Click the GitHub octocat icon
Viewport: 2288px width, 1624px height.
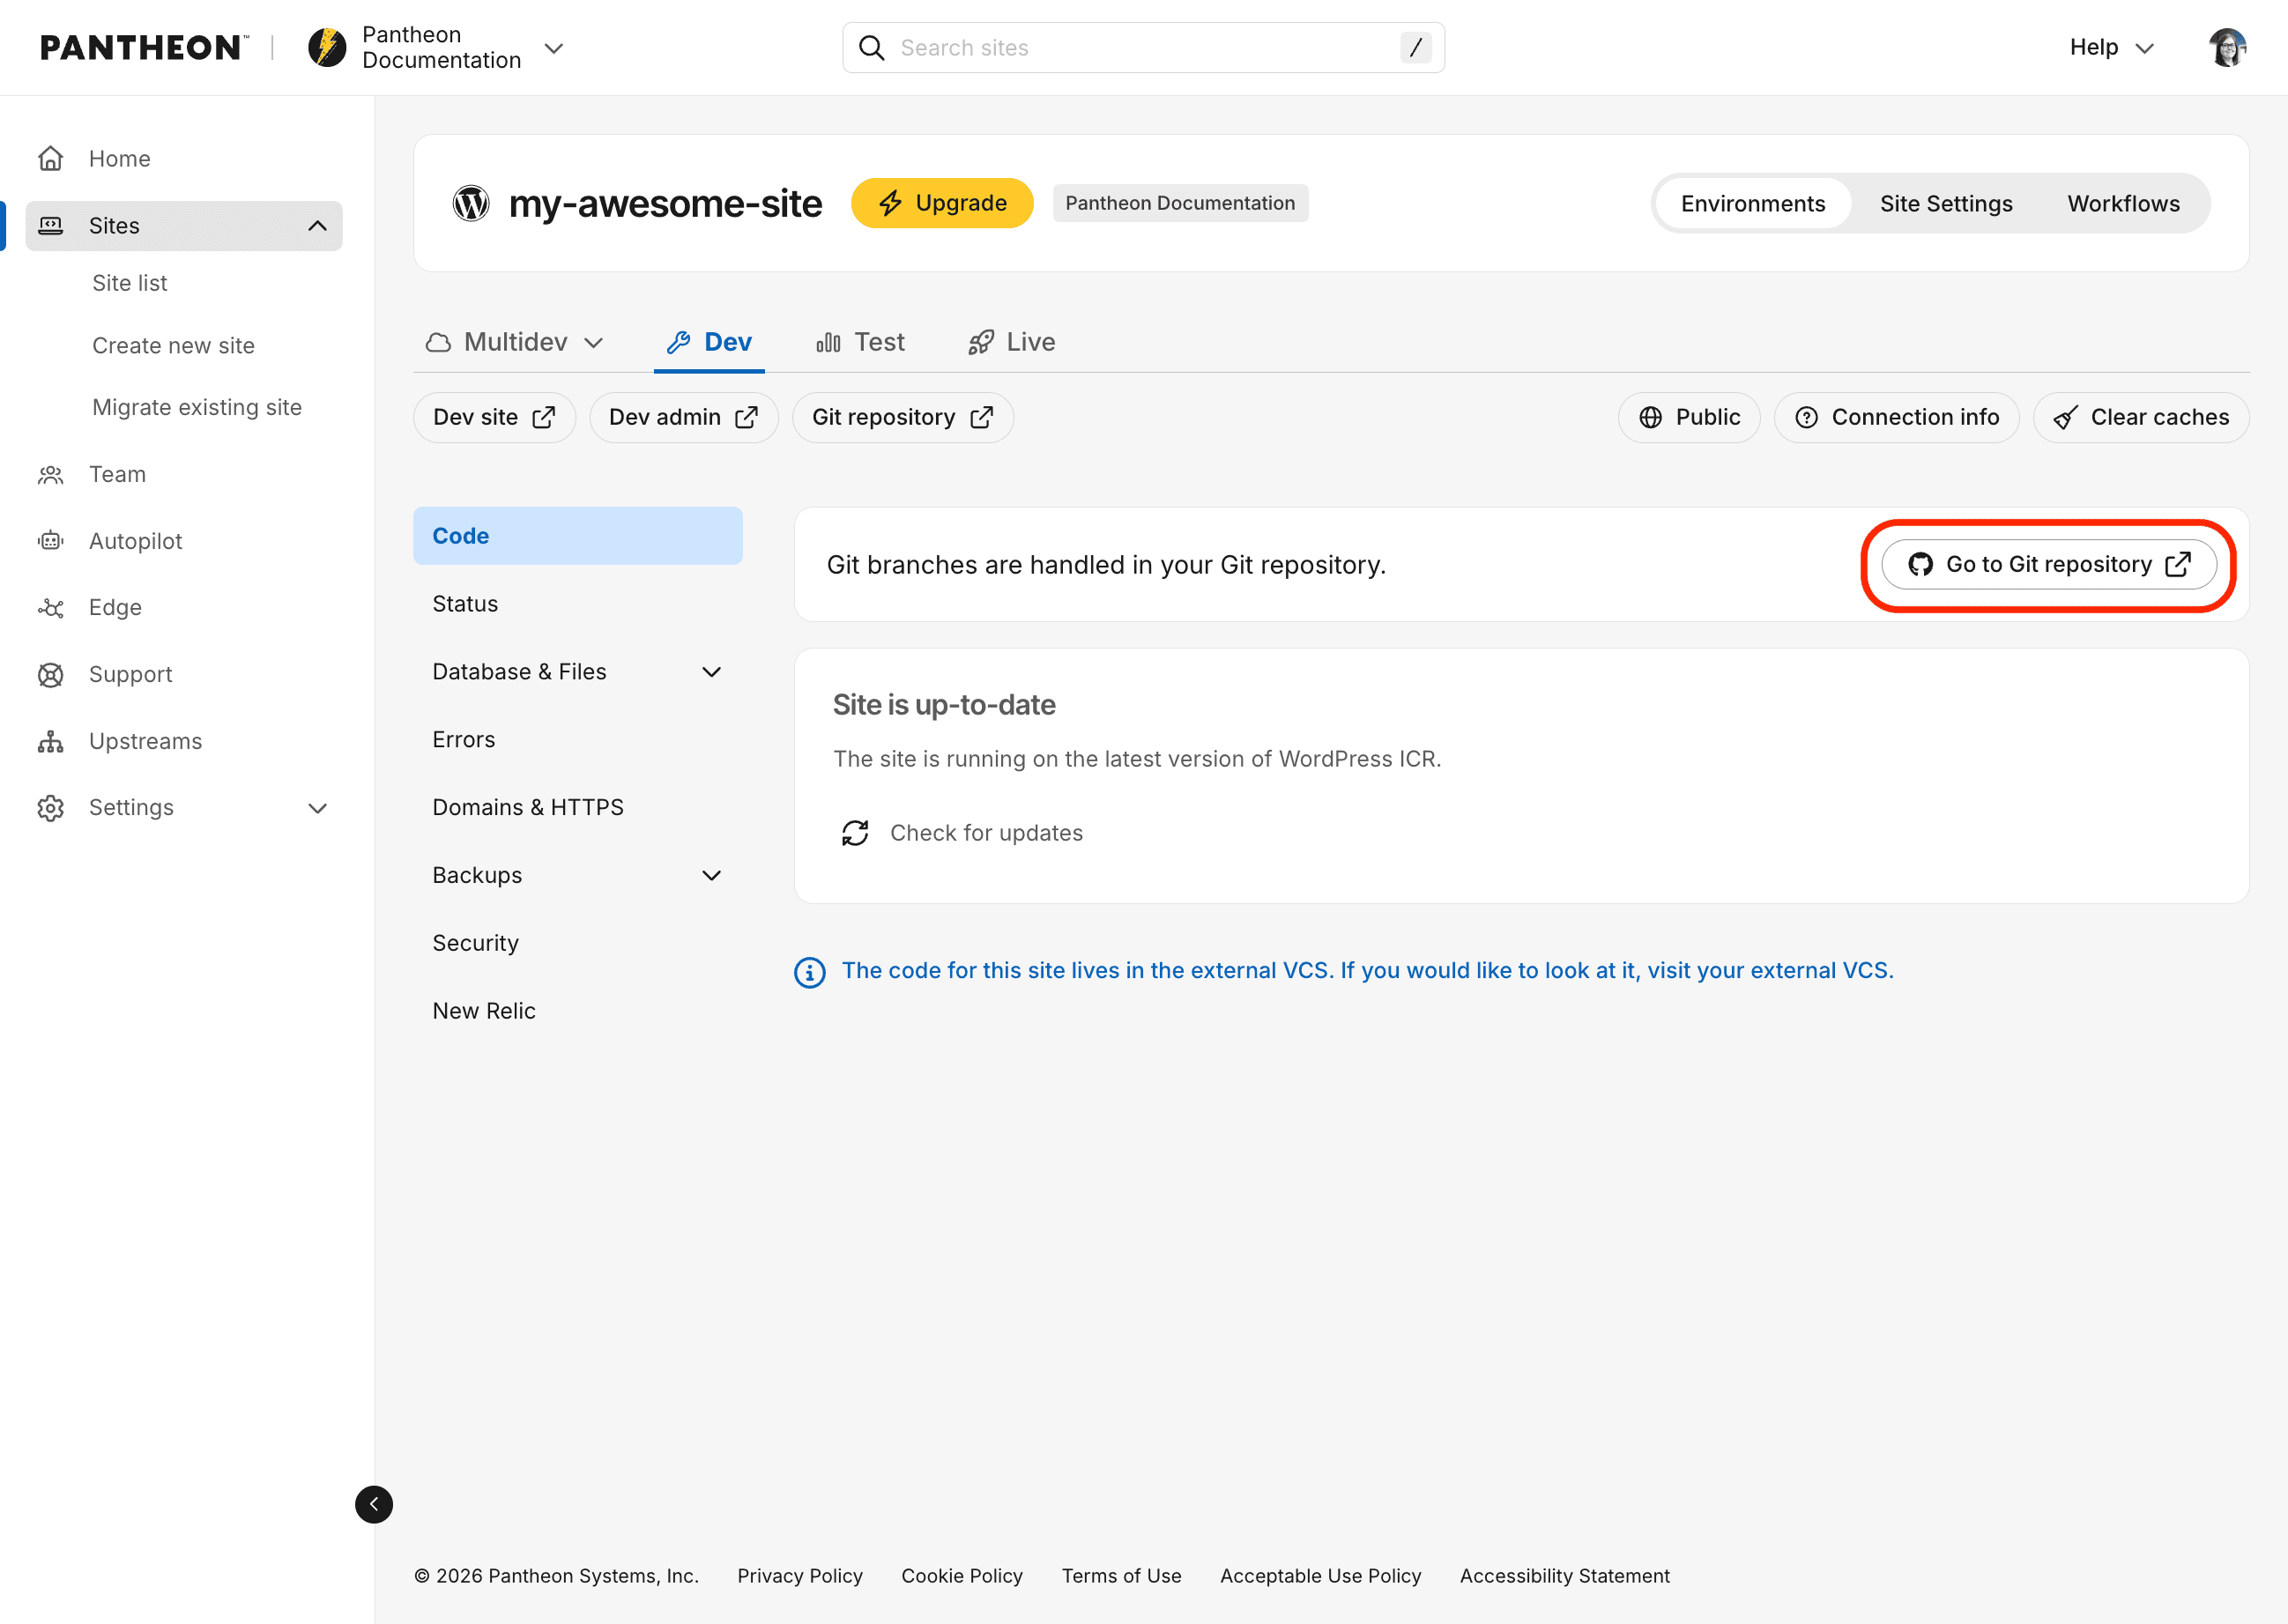[x=1920, y=565]
